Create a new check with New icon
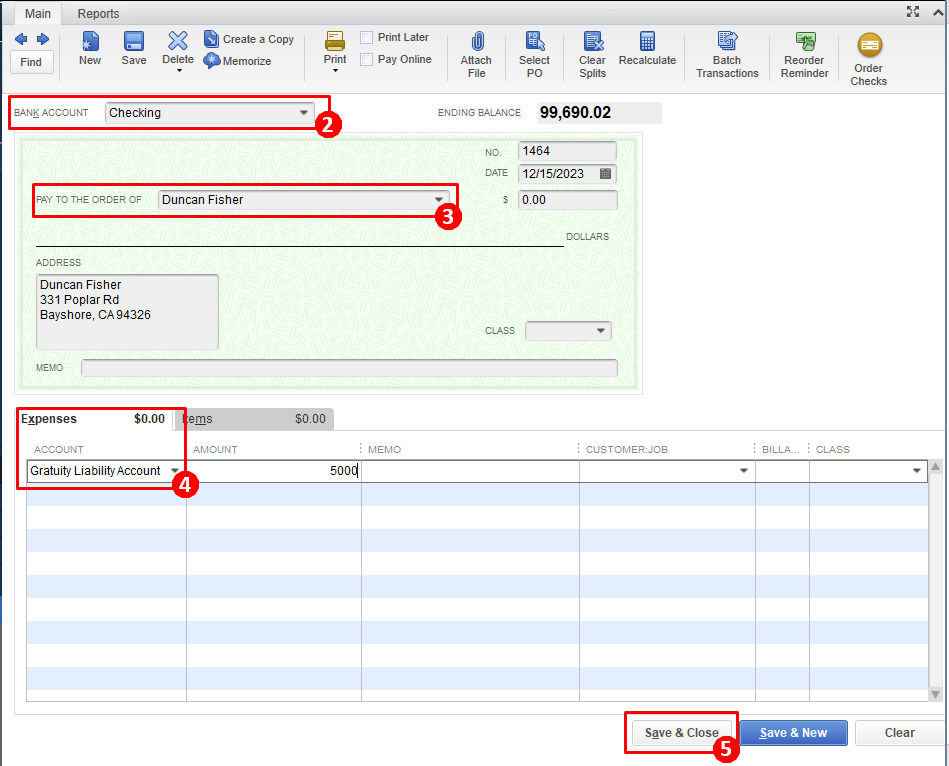 tap(90, 42)
